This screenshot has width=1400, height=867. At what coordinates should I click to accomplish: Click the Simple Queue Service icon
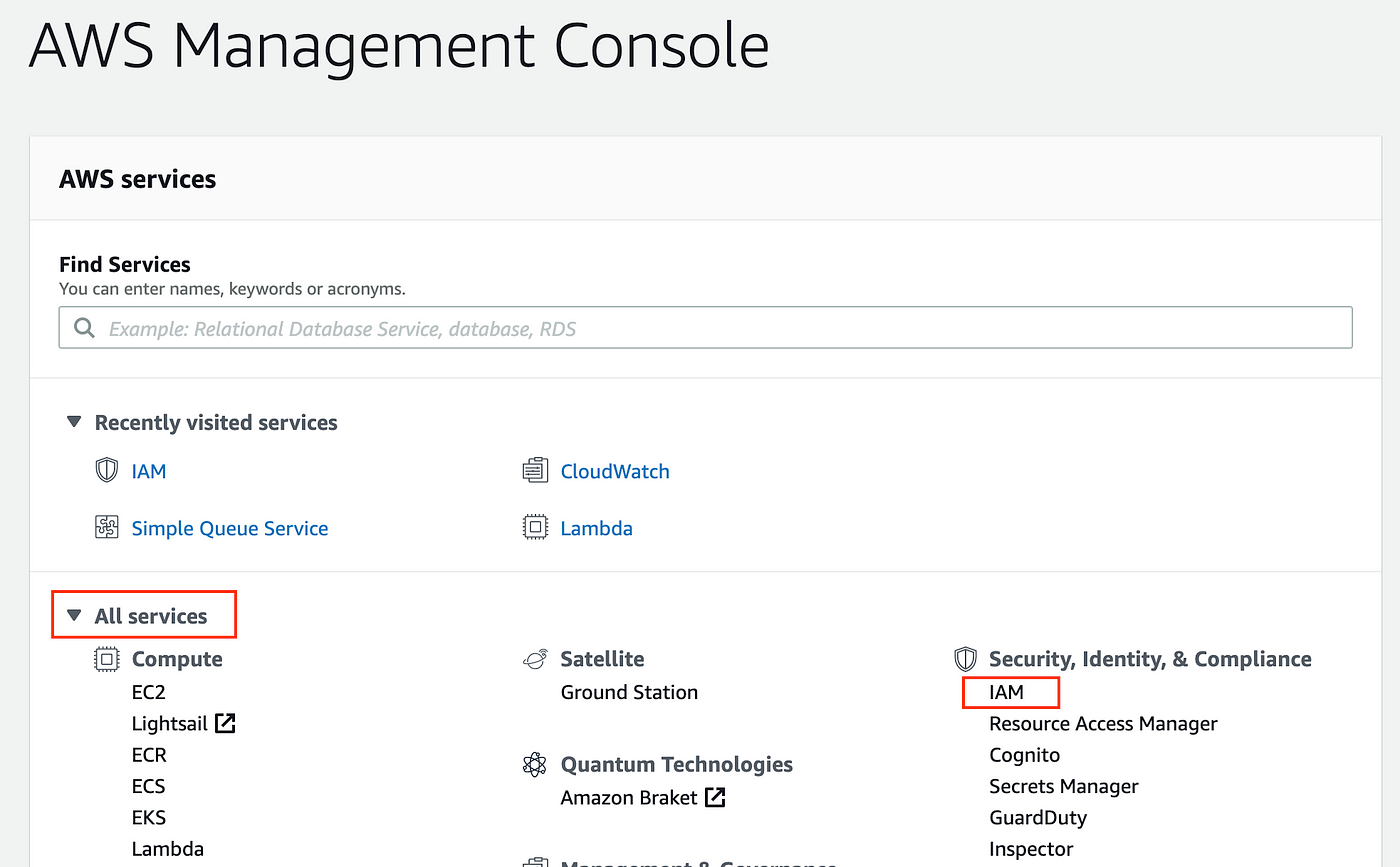pyautogui.click(x=107, y=528)
